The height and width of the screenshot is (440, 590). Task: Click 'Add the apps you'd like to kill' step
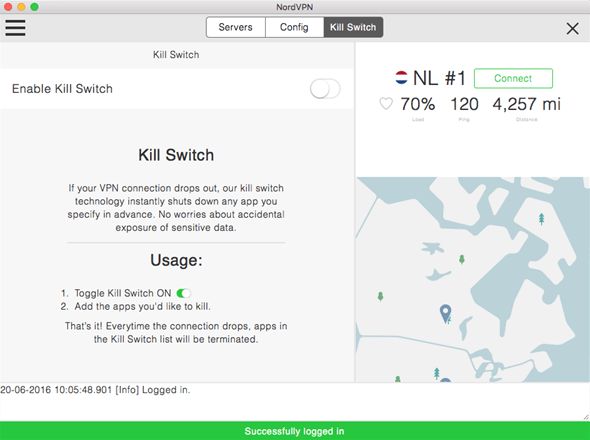[142, 306]
